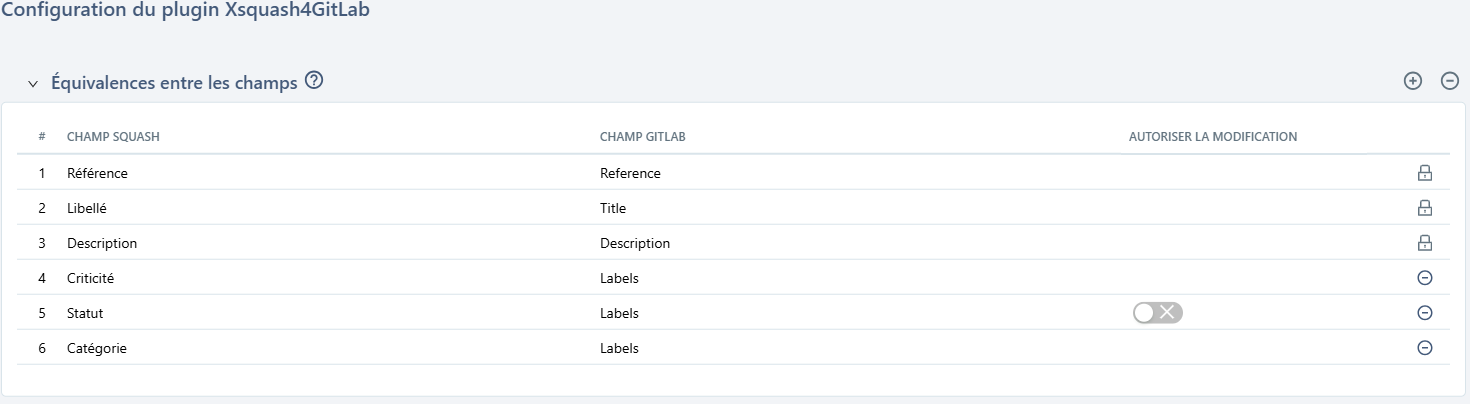Click the Équivalences entre les champs heading
The width and height of the screenshot is (1470, 404).
coord(174,84)
